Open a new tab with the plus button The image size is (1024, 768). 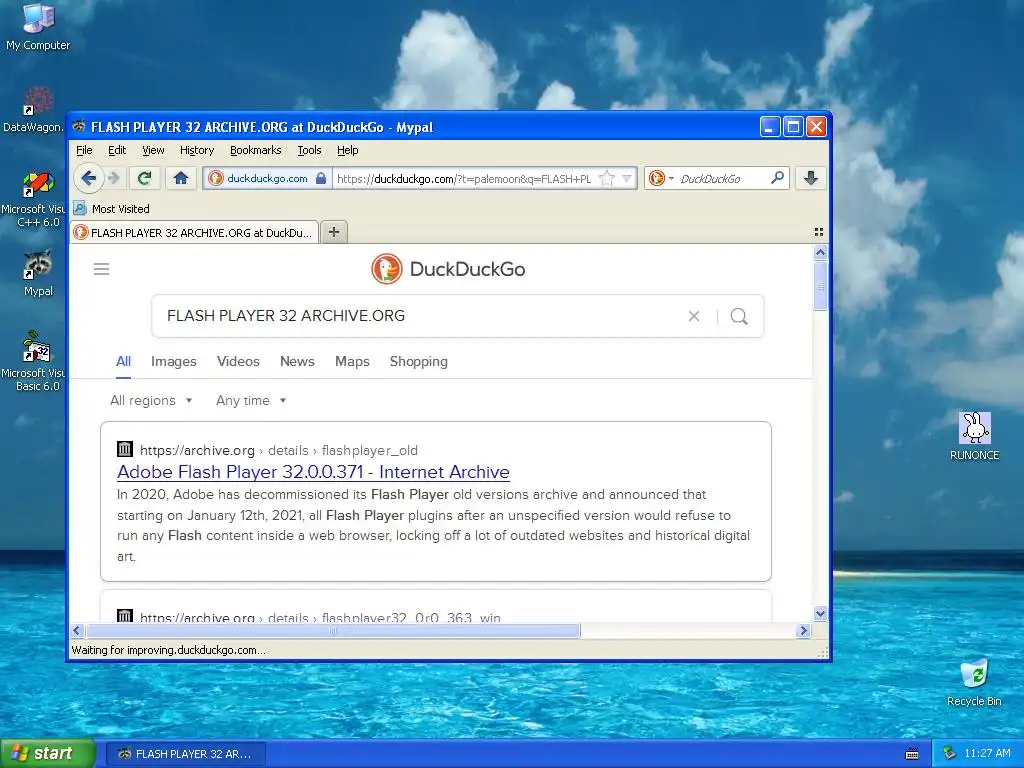tap(334, 232)
